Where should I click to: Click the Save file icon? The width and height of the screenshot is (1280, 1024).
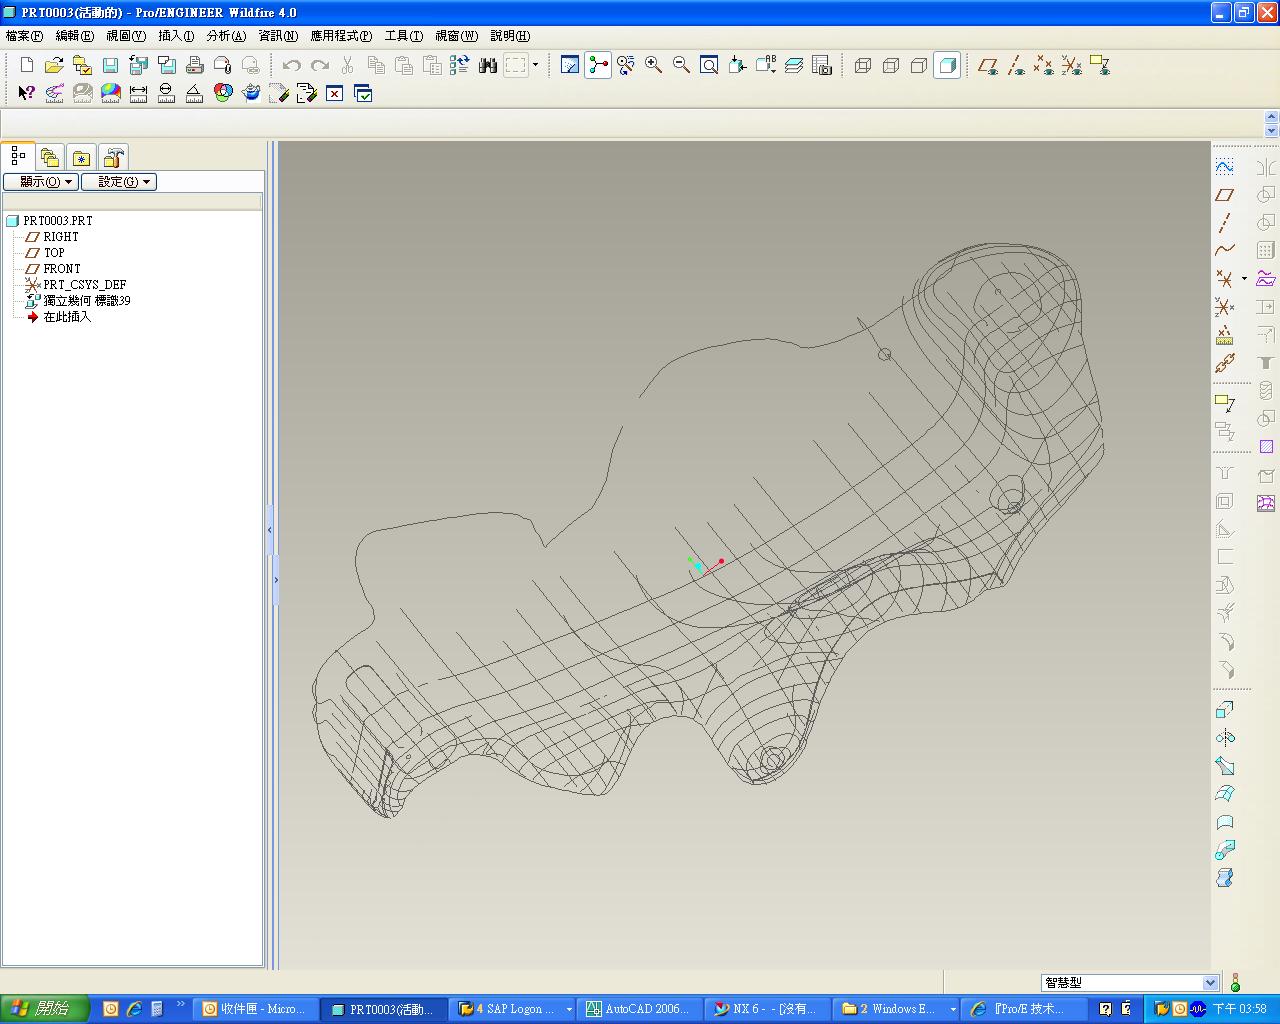coord(111,66)
